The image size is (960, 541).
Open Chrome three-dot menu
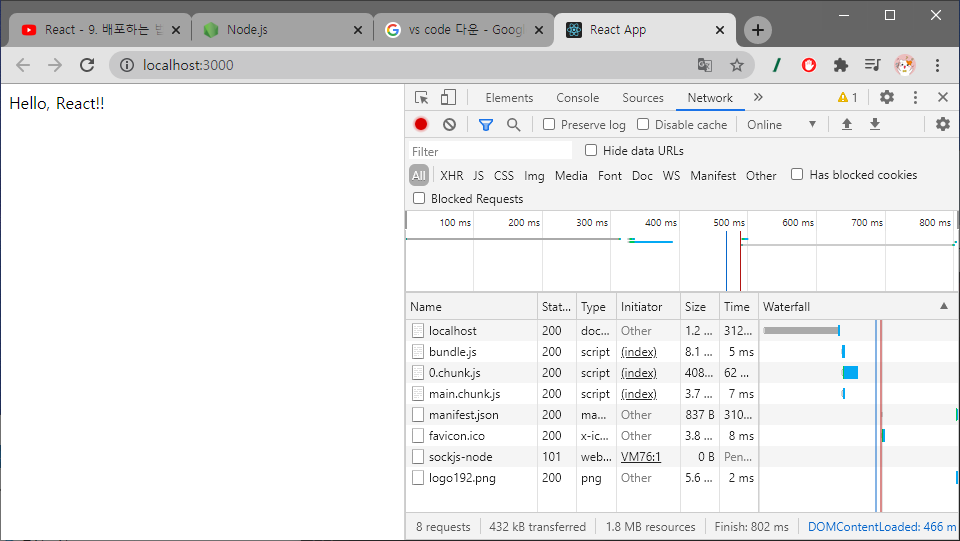pos(937,65)
